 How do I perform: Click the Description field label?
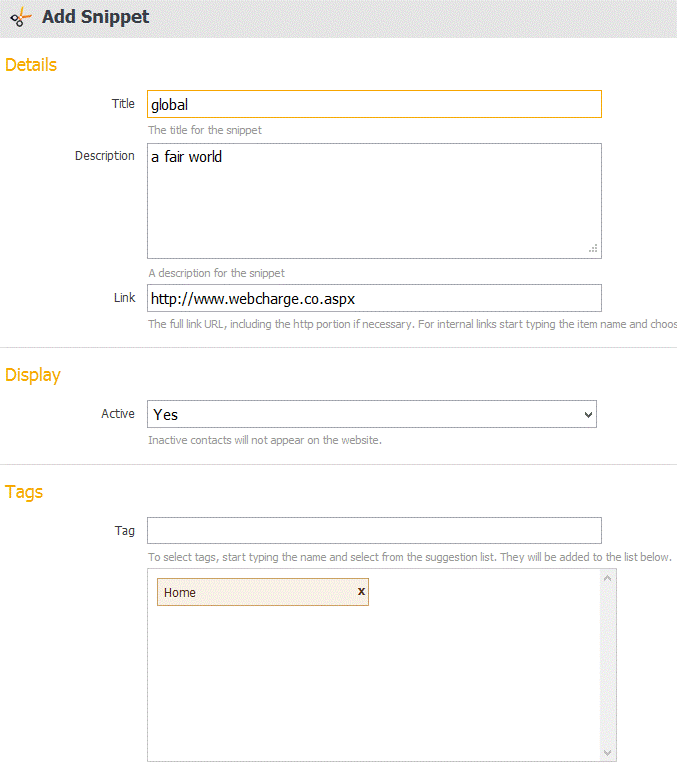(105, 156)
